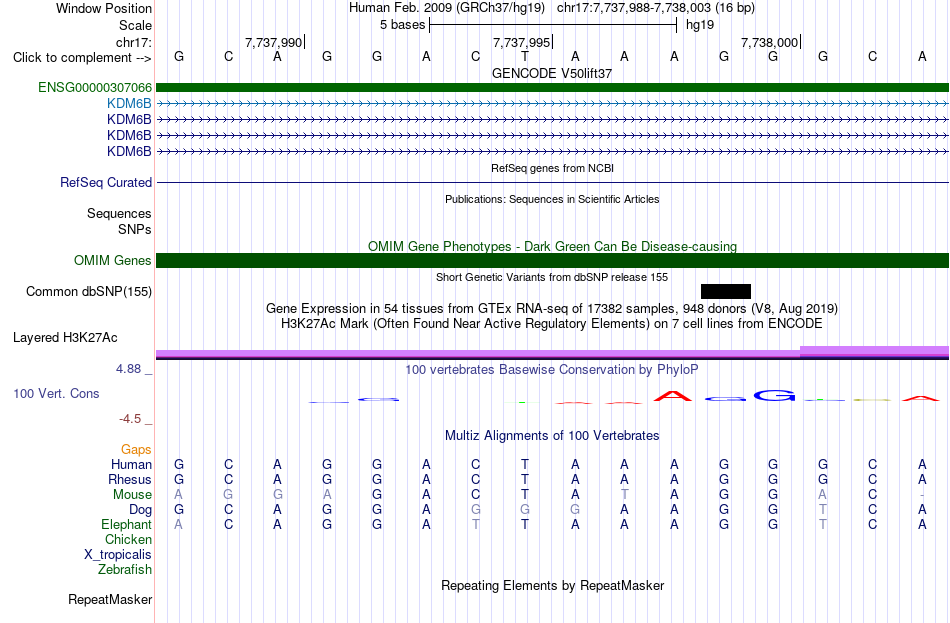Click 'Publications: Sequences in Scientific Articles' title
Image resolution: width=950 pixels, height=623 pixels.
pyautogui.click(x=552, y=199)
